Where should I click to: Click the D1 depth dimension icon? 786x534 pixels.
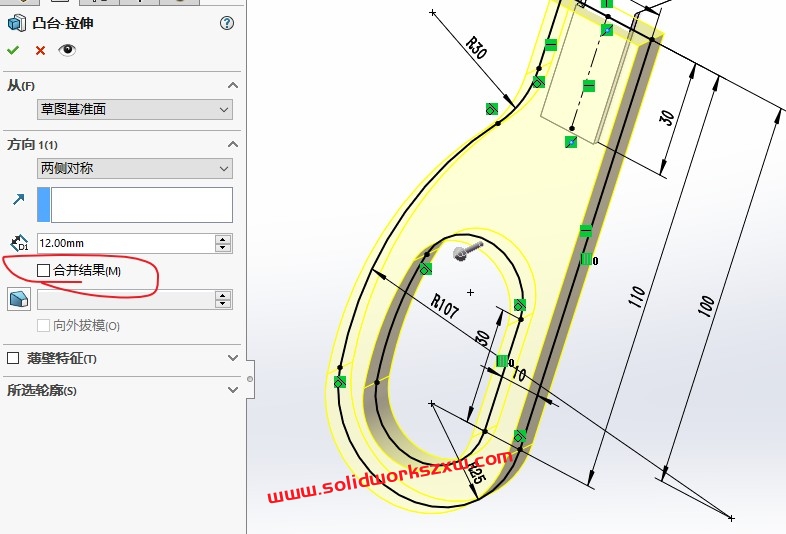[18, 243]
